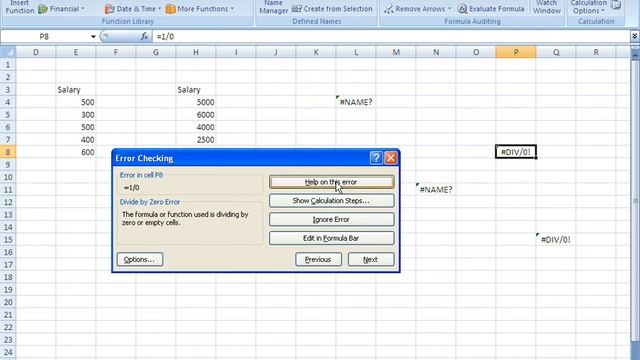This screenshot has height=360, width=640.
Task: Select column E header
Action: 76,52
